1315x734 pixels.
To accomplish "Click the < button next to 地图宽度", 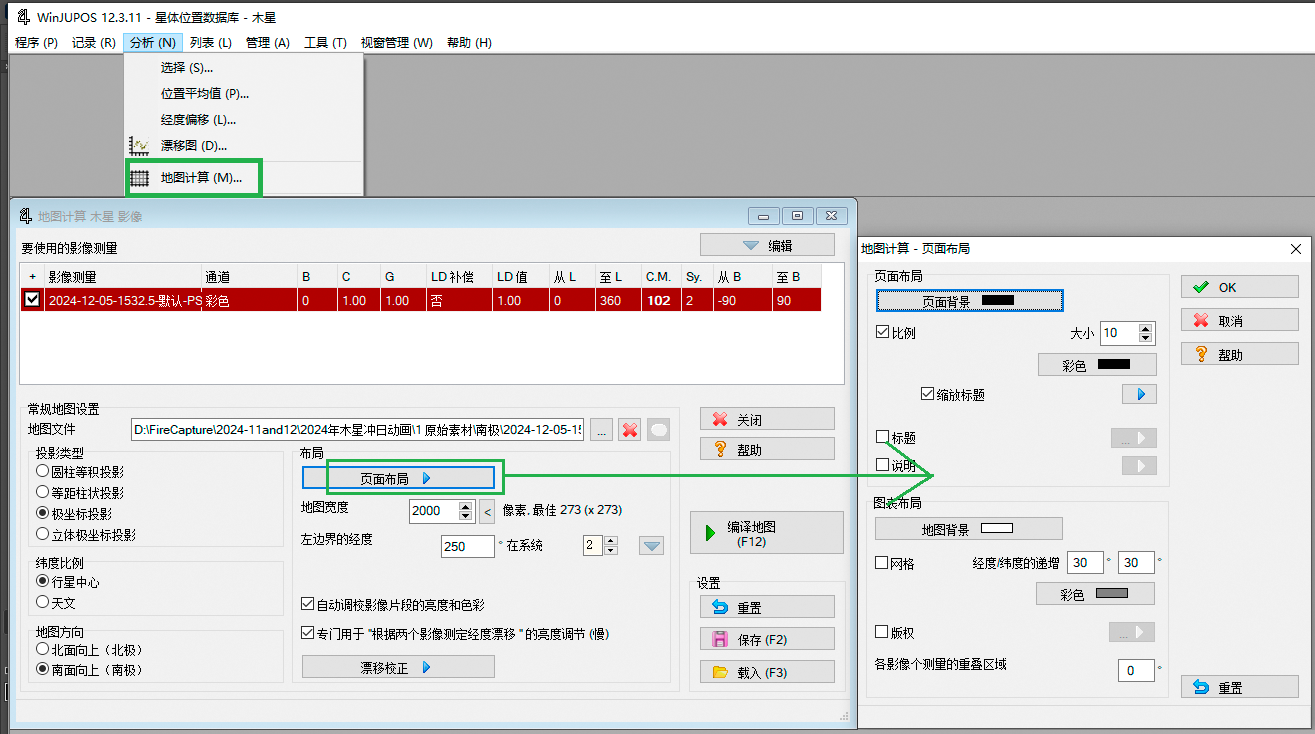I will tap(487, 511).
